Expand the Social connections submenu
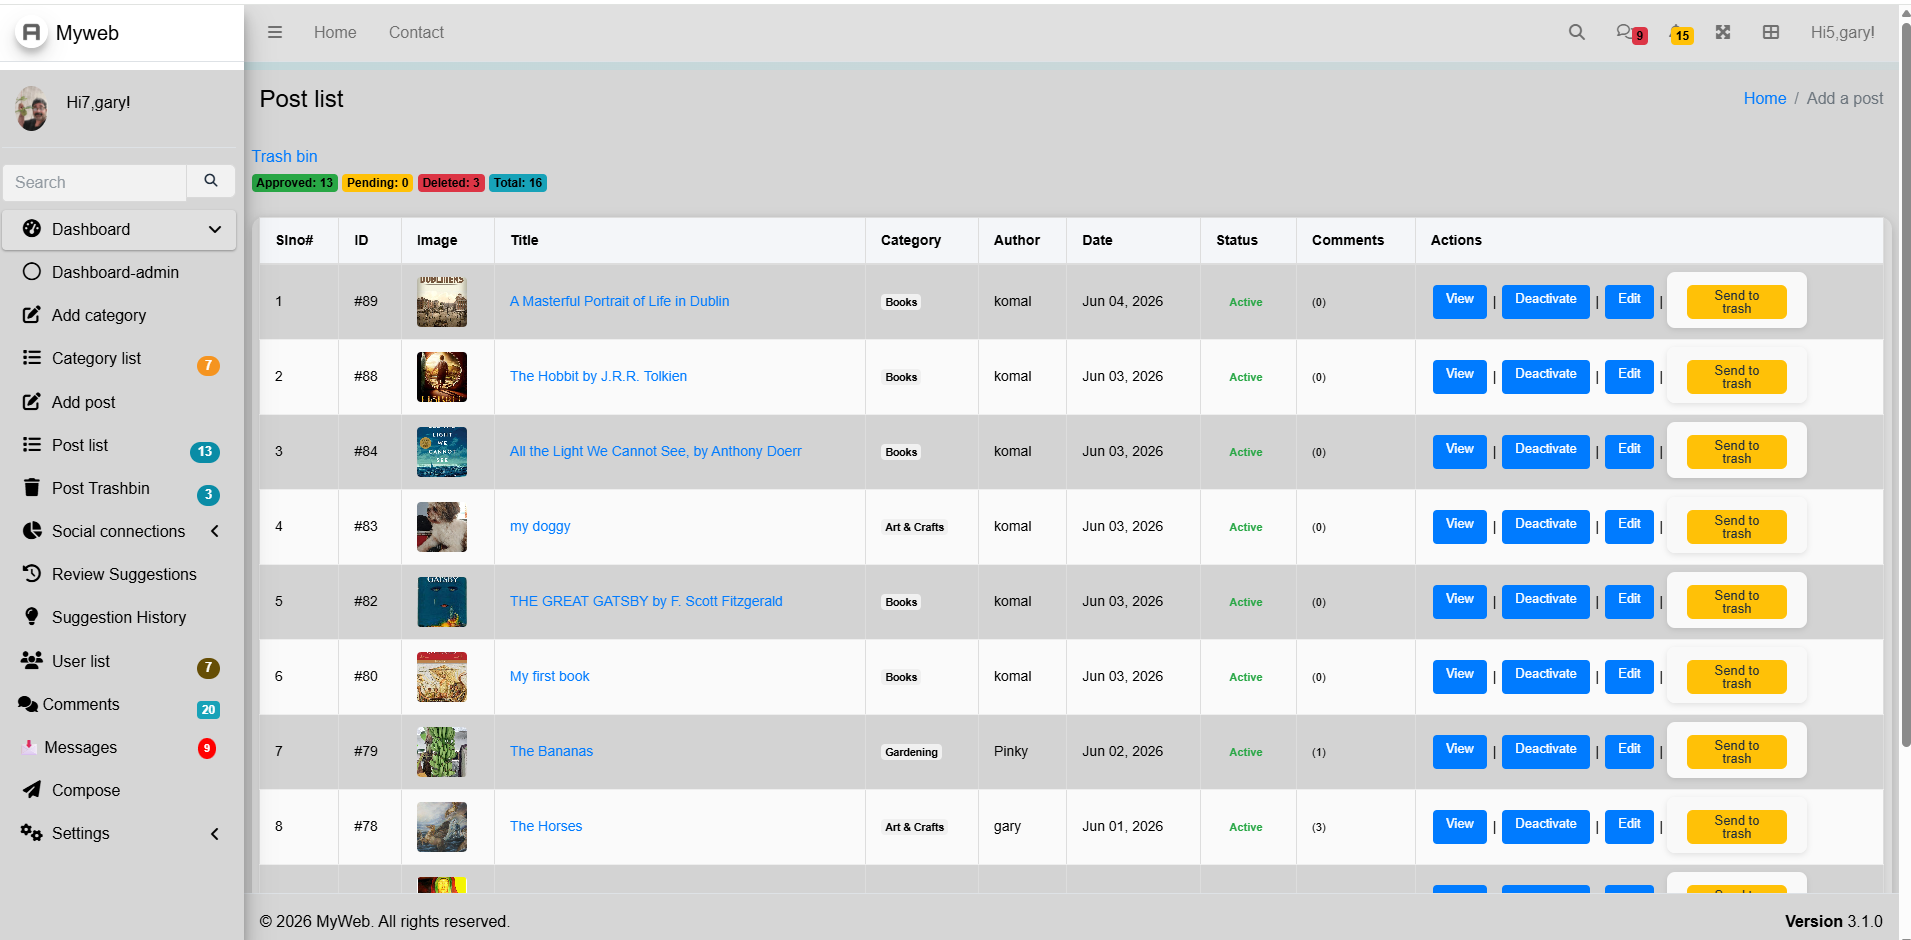The image size is (1911, 940). click(x=215, y=531)
